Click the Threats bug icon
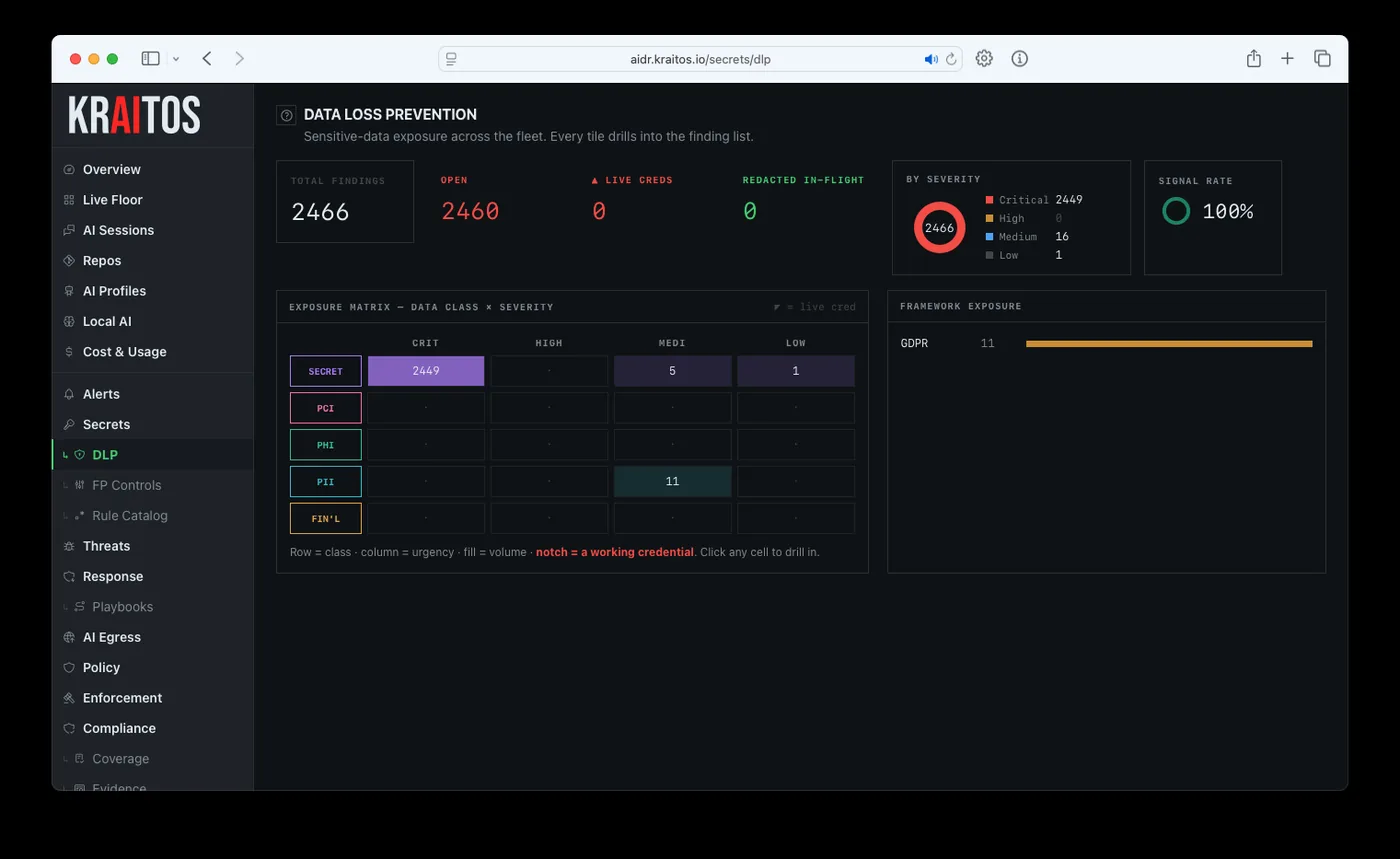The height and width of the screenshot is (859, 1400). coord(69,546)
